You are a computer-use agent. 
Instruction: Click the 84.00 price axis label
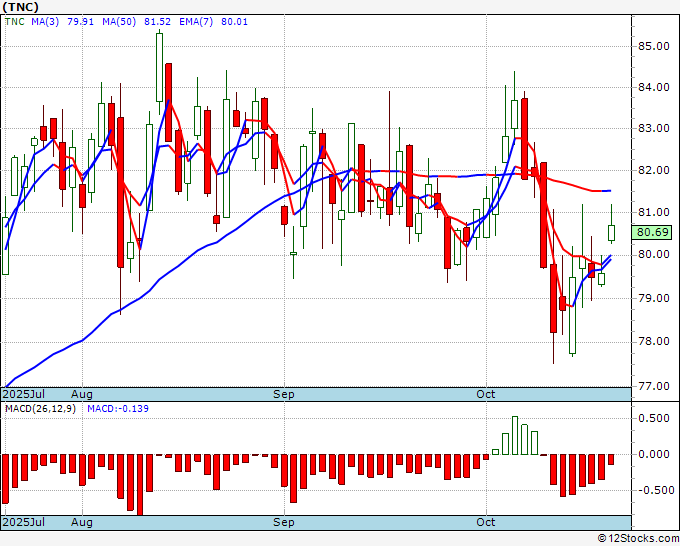pos(654,88)
